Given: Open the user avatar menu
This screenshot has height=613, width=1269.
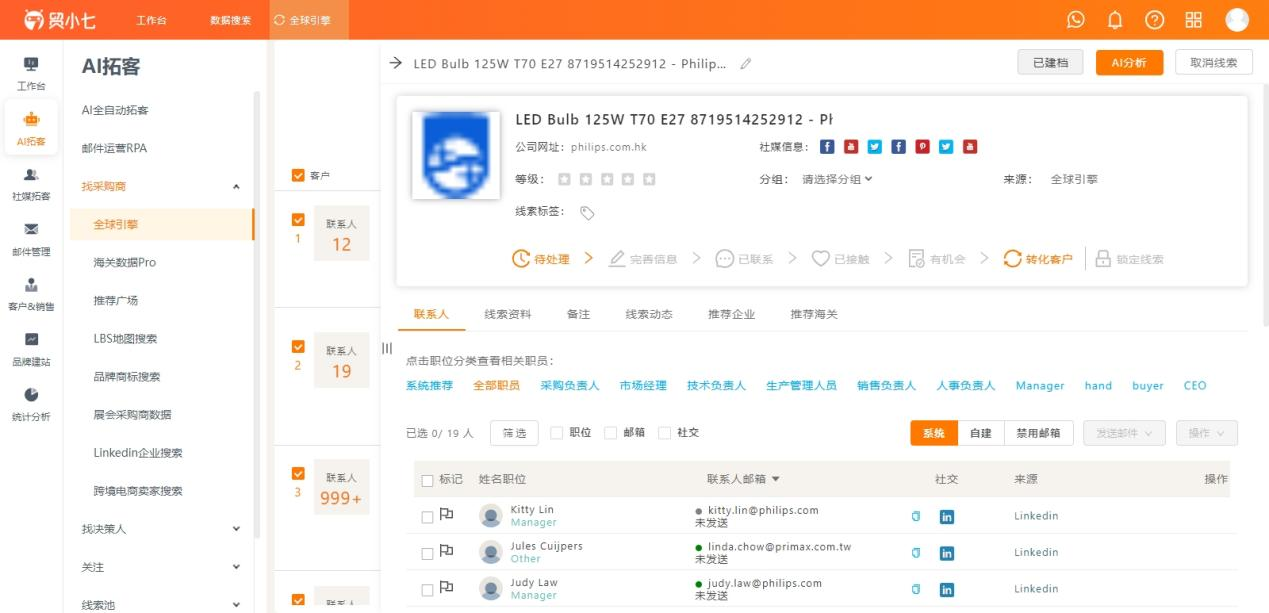Looking at the screenshot, I should pyautogui.click(x=1237, y=20).
